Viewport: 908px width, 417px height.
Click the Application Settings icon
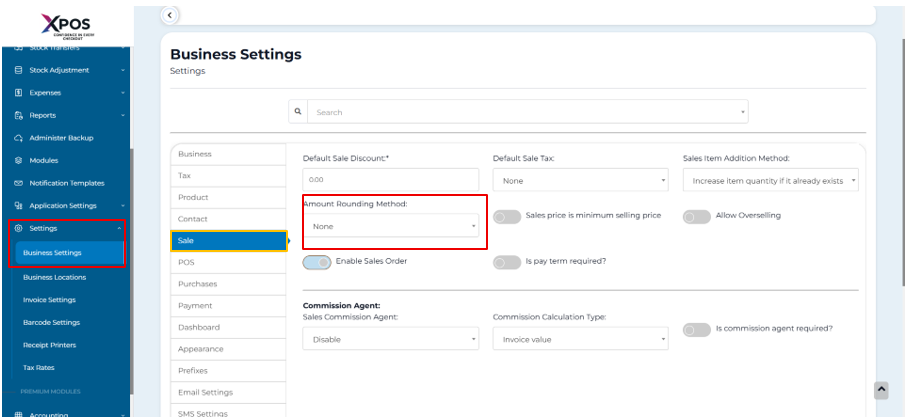(x=19, y=206)
